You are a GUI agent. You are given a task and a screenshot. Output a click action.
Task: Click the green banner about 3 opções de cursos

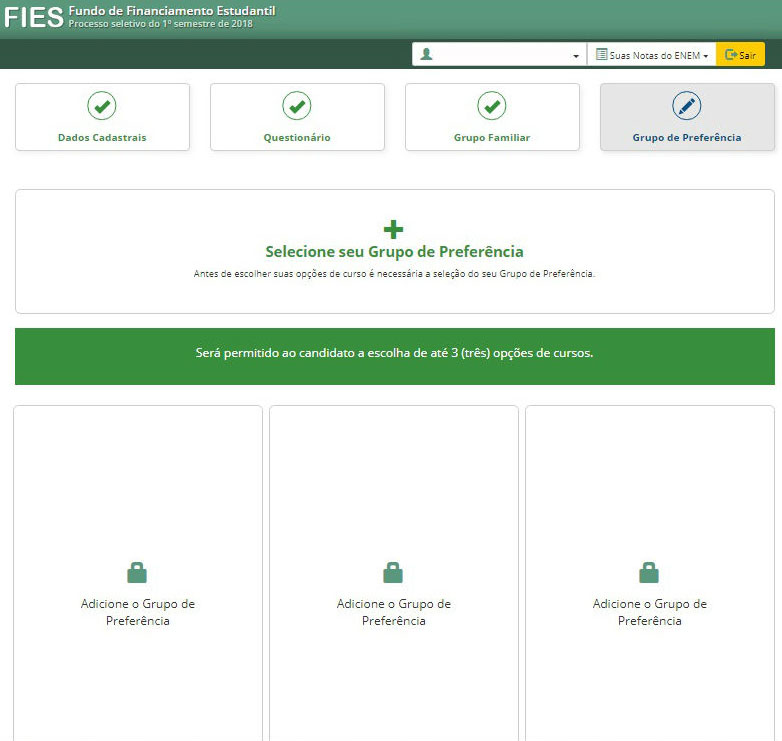394,356
